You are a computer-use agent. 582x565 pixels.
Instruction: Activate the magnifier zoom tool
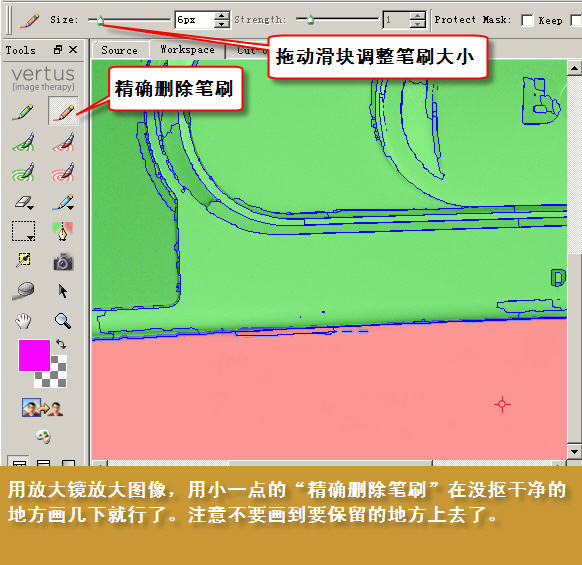[63, 321]
